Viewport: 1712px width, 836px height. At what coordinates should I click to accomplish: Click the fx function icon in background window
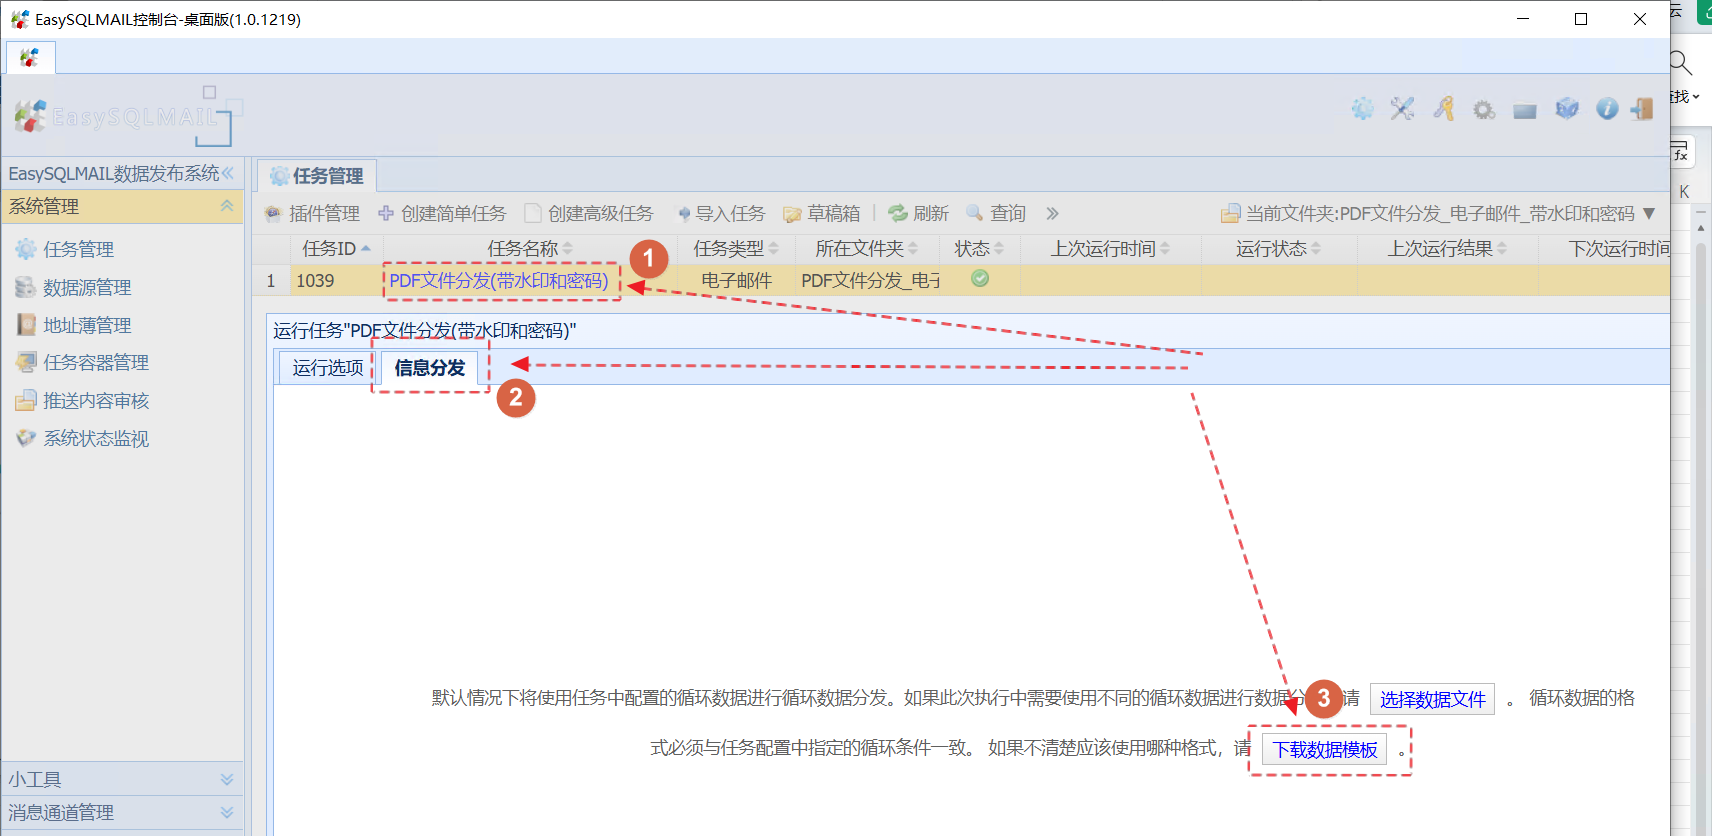coord(1679,152)
